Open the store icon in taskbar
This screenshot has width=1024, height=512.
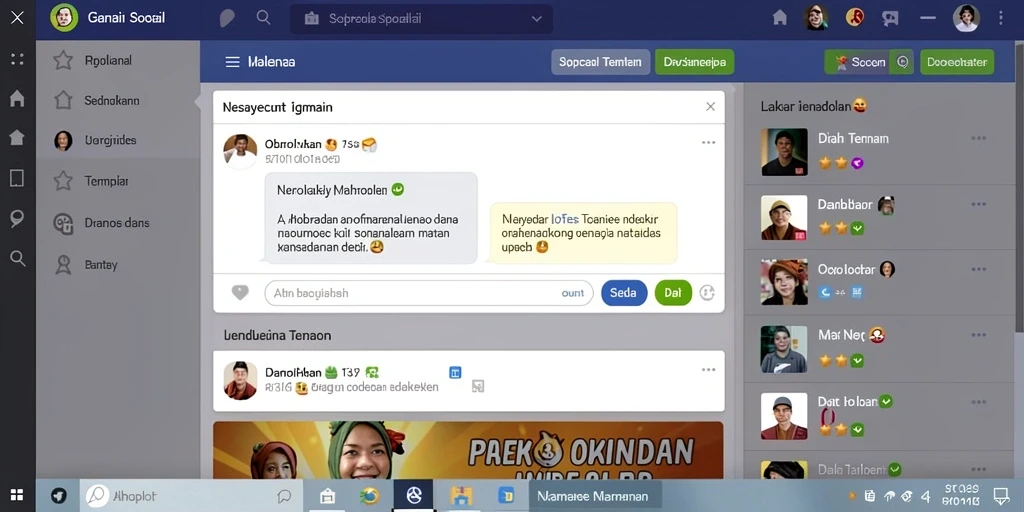pyautogui.click(x=327, y=496)
